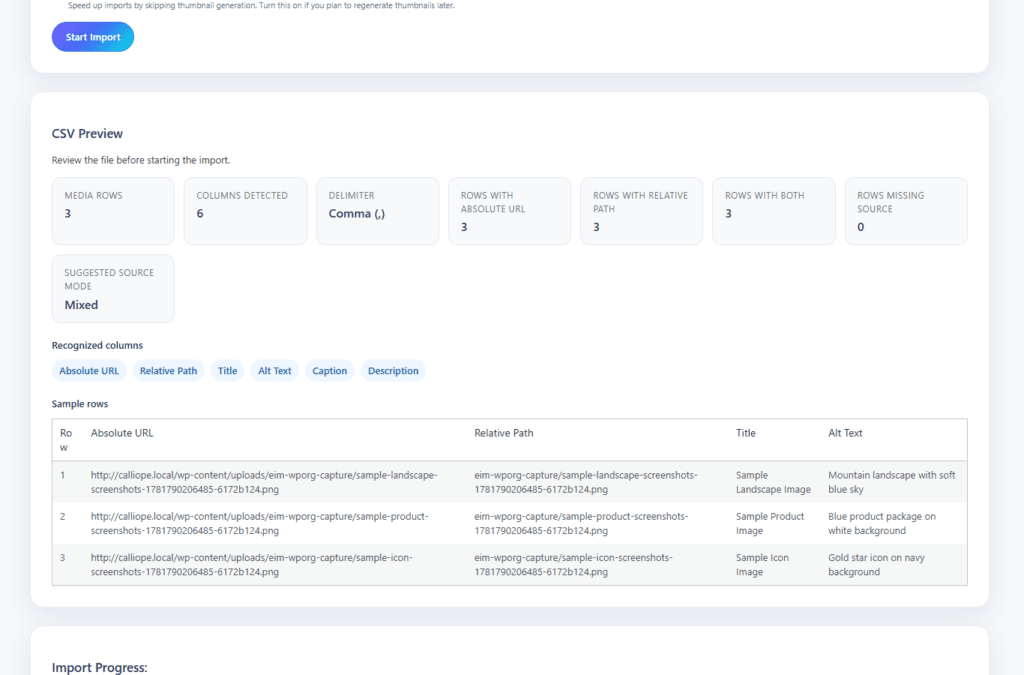
Task: Click the Alt Text table header
Action: coord(845,433)
